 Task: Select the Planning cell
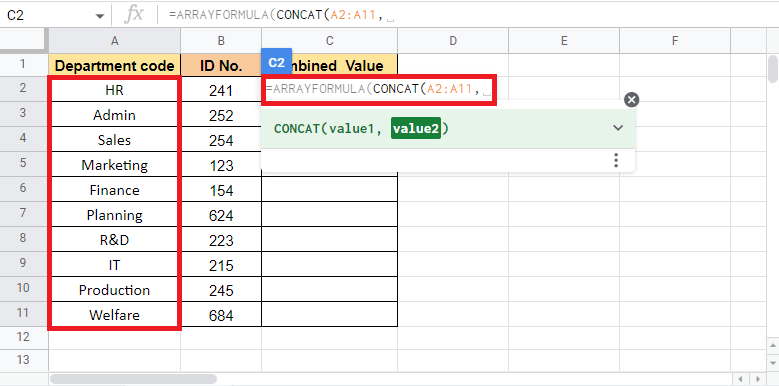[115, 215]
